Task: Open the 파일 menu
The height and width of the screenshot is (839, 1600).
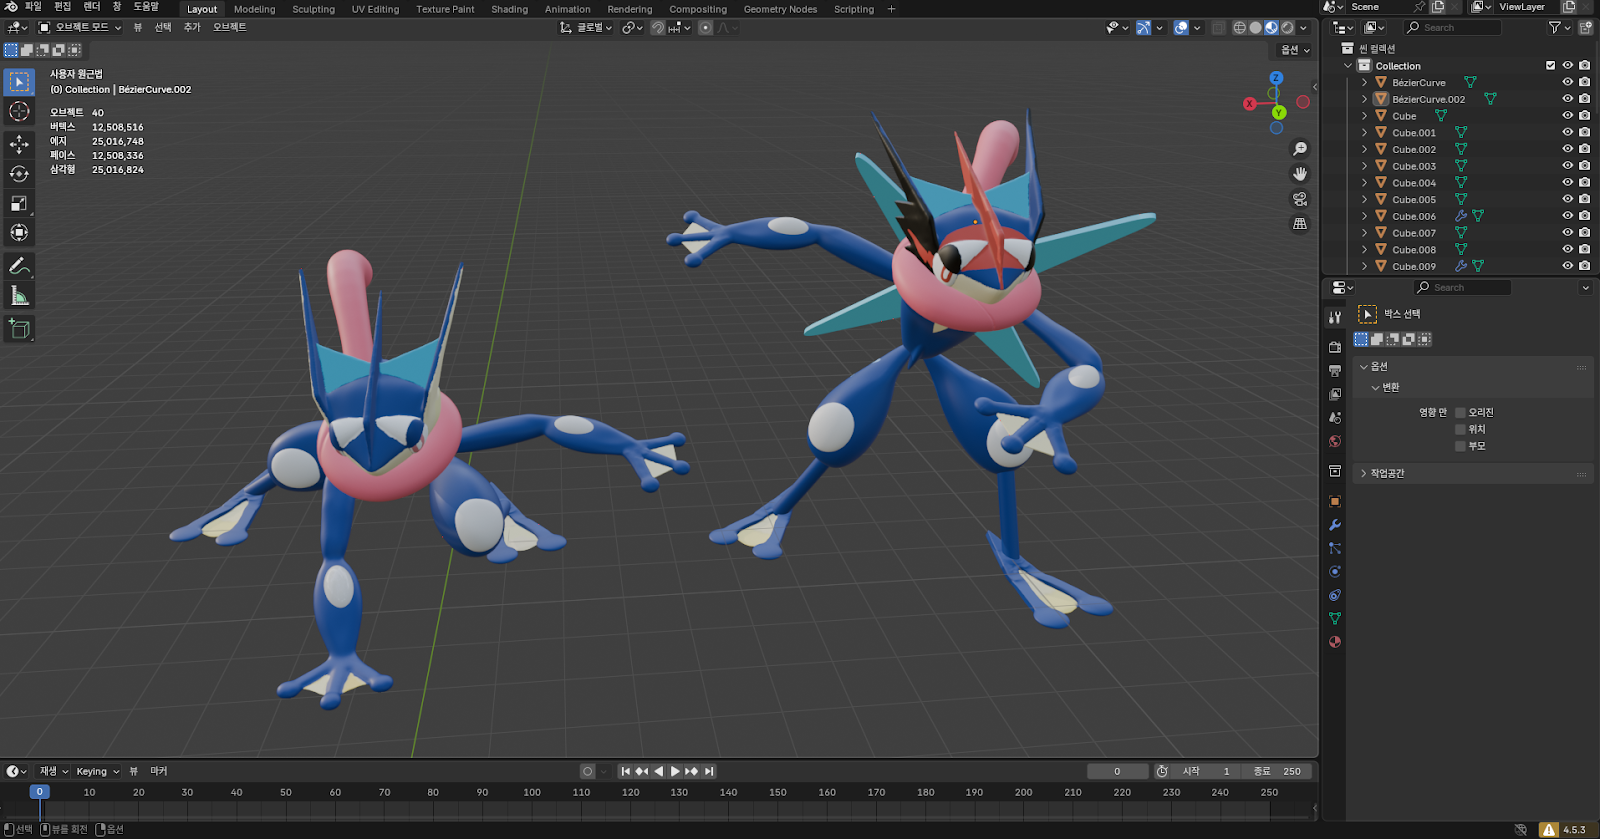Action: point(33,7)
